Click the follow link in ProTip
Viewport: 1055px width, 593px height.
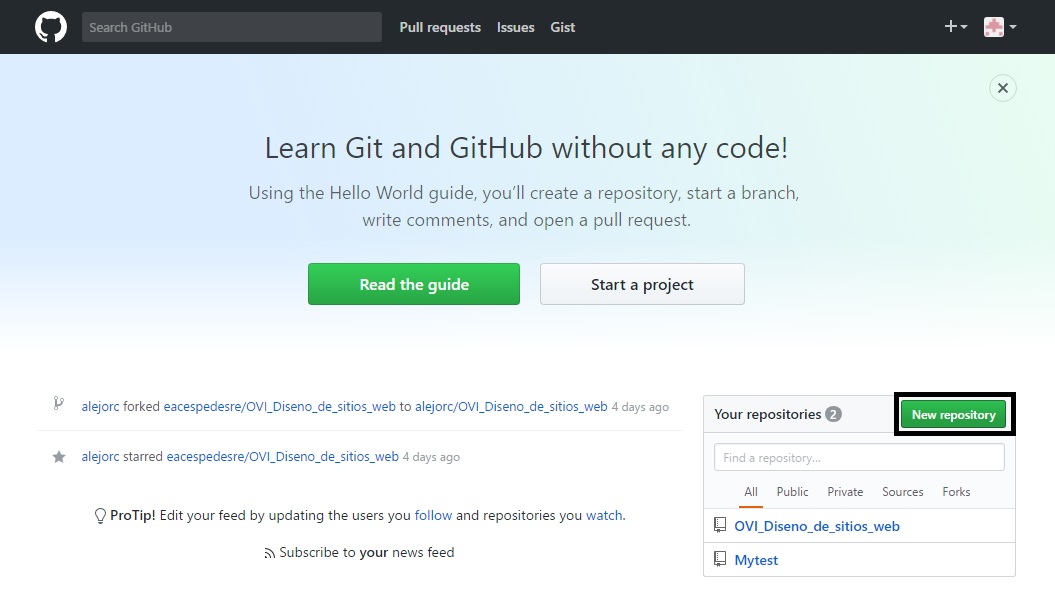(x=433, y=516)
